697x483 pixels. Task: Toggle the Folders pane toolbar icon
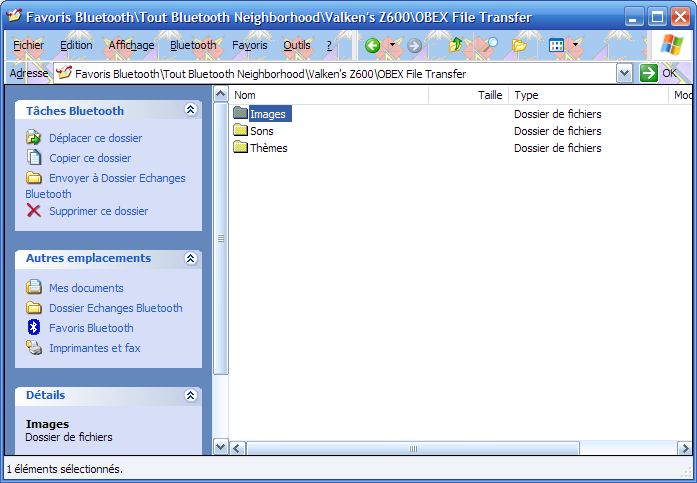[x=519, y=45]
